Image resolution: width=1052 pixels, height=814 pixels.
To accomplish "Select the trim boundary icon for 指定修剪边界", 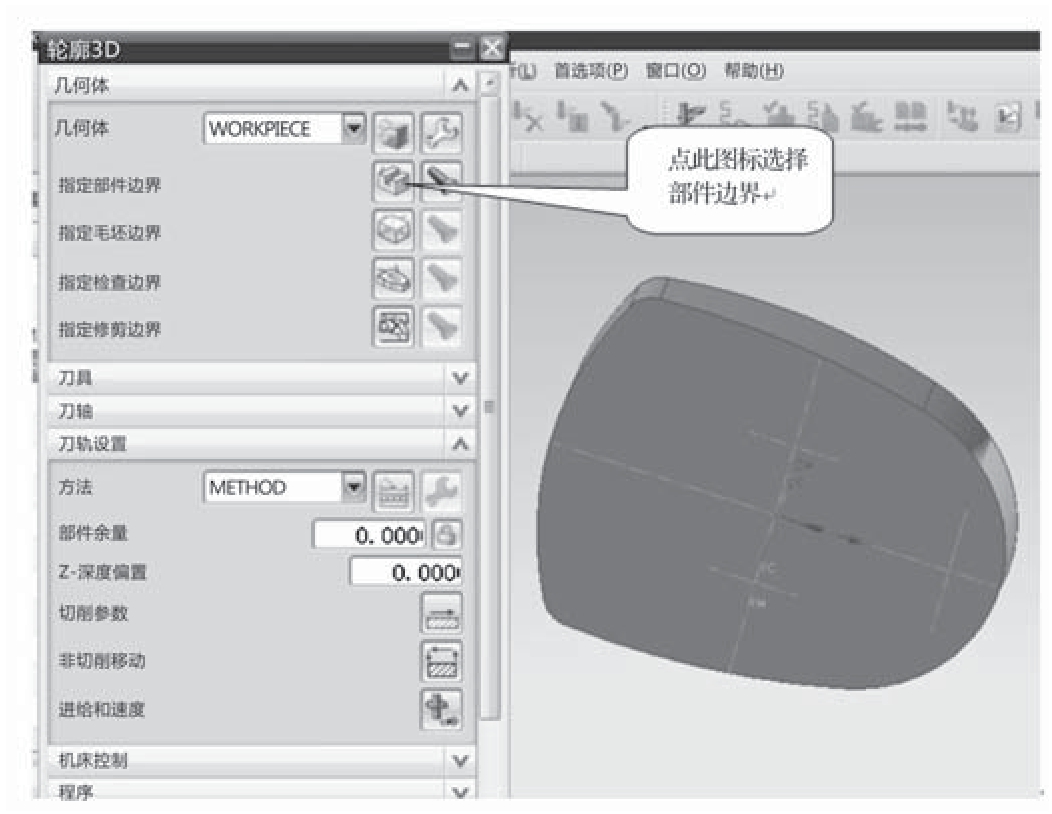I will coord(394,327).
